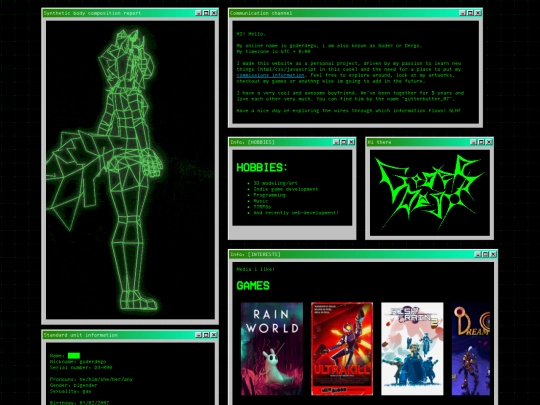Click the "Info: [HOBBIES]" title bar text
Screen dimensions: 540x405
(x=252, y=142)
